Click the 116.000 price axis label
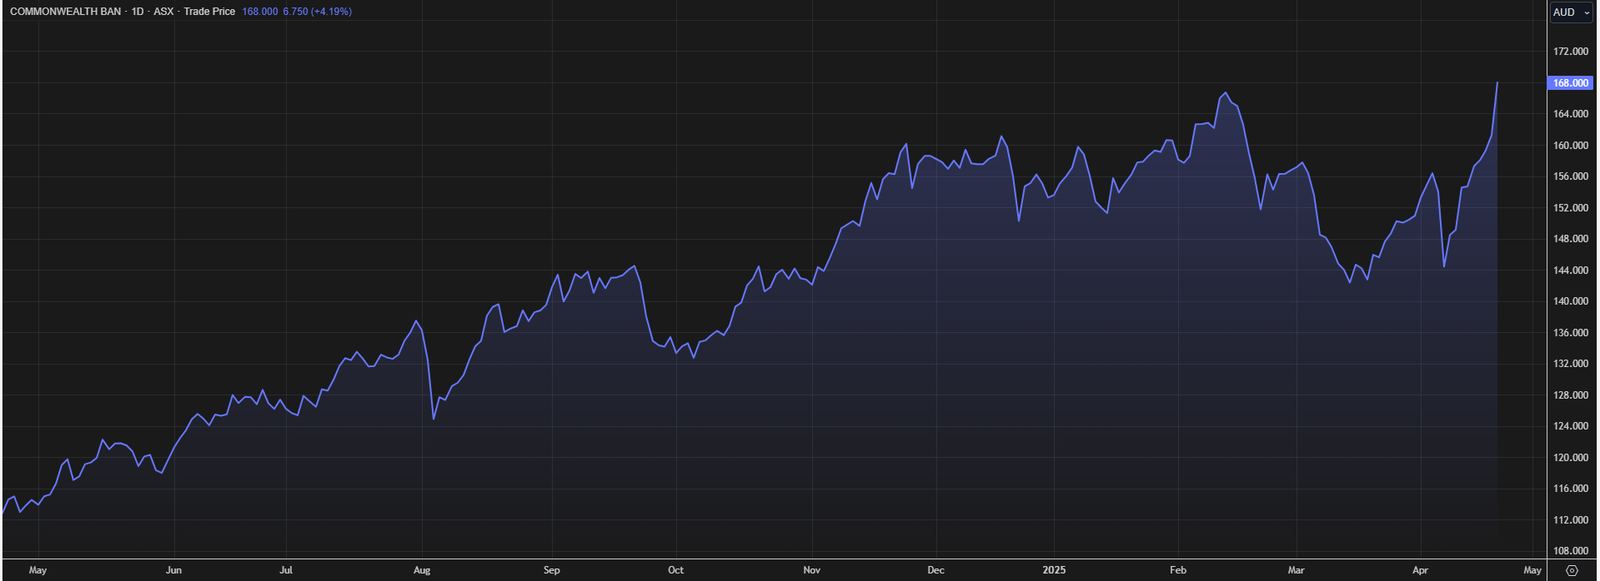The width and height of the screenshot is (1600, 581). tap(1570, 489)
